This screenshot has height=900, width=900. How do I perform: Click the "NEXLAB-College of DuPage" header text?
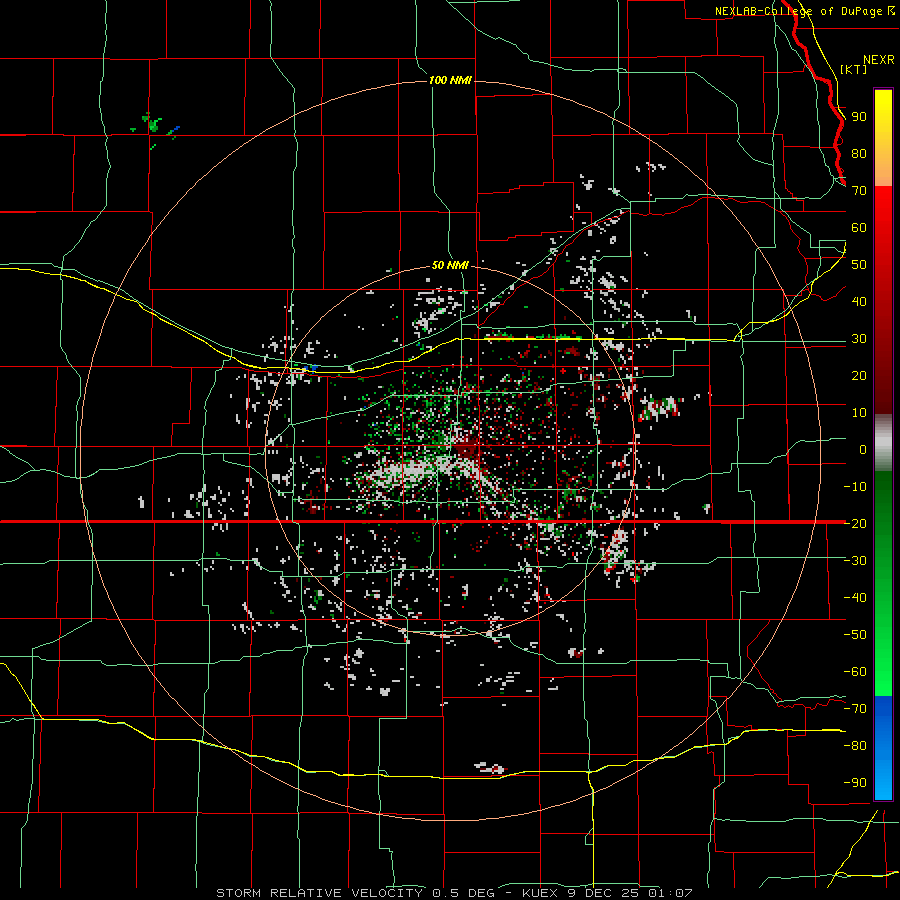[801, 11]
